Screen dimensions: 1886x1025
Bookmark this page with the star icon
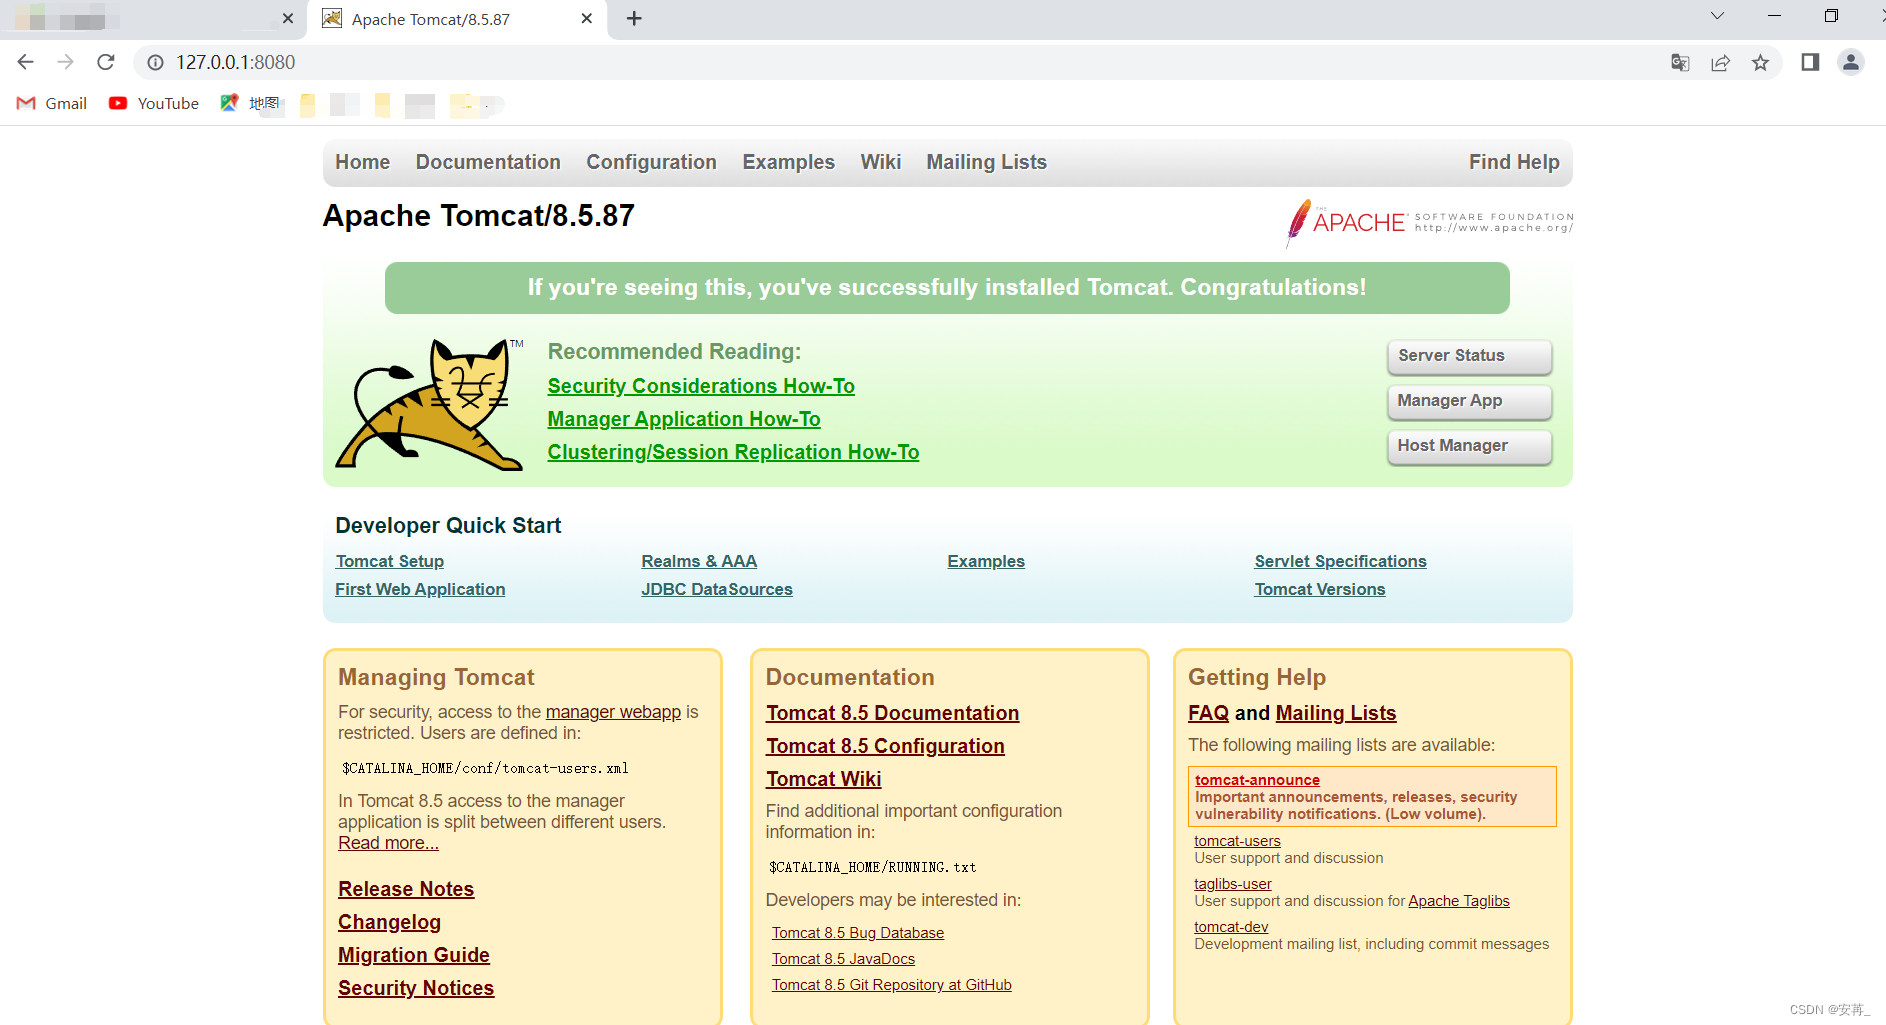(x=1761, y=62)
